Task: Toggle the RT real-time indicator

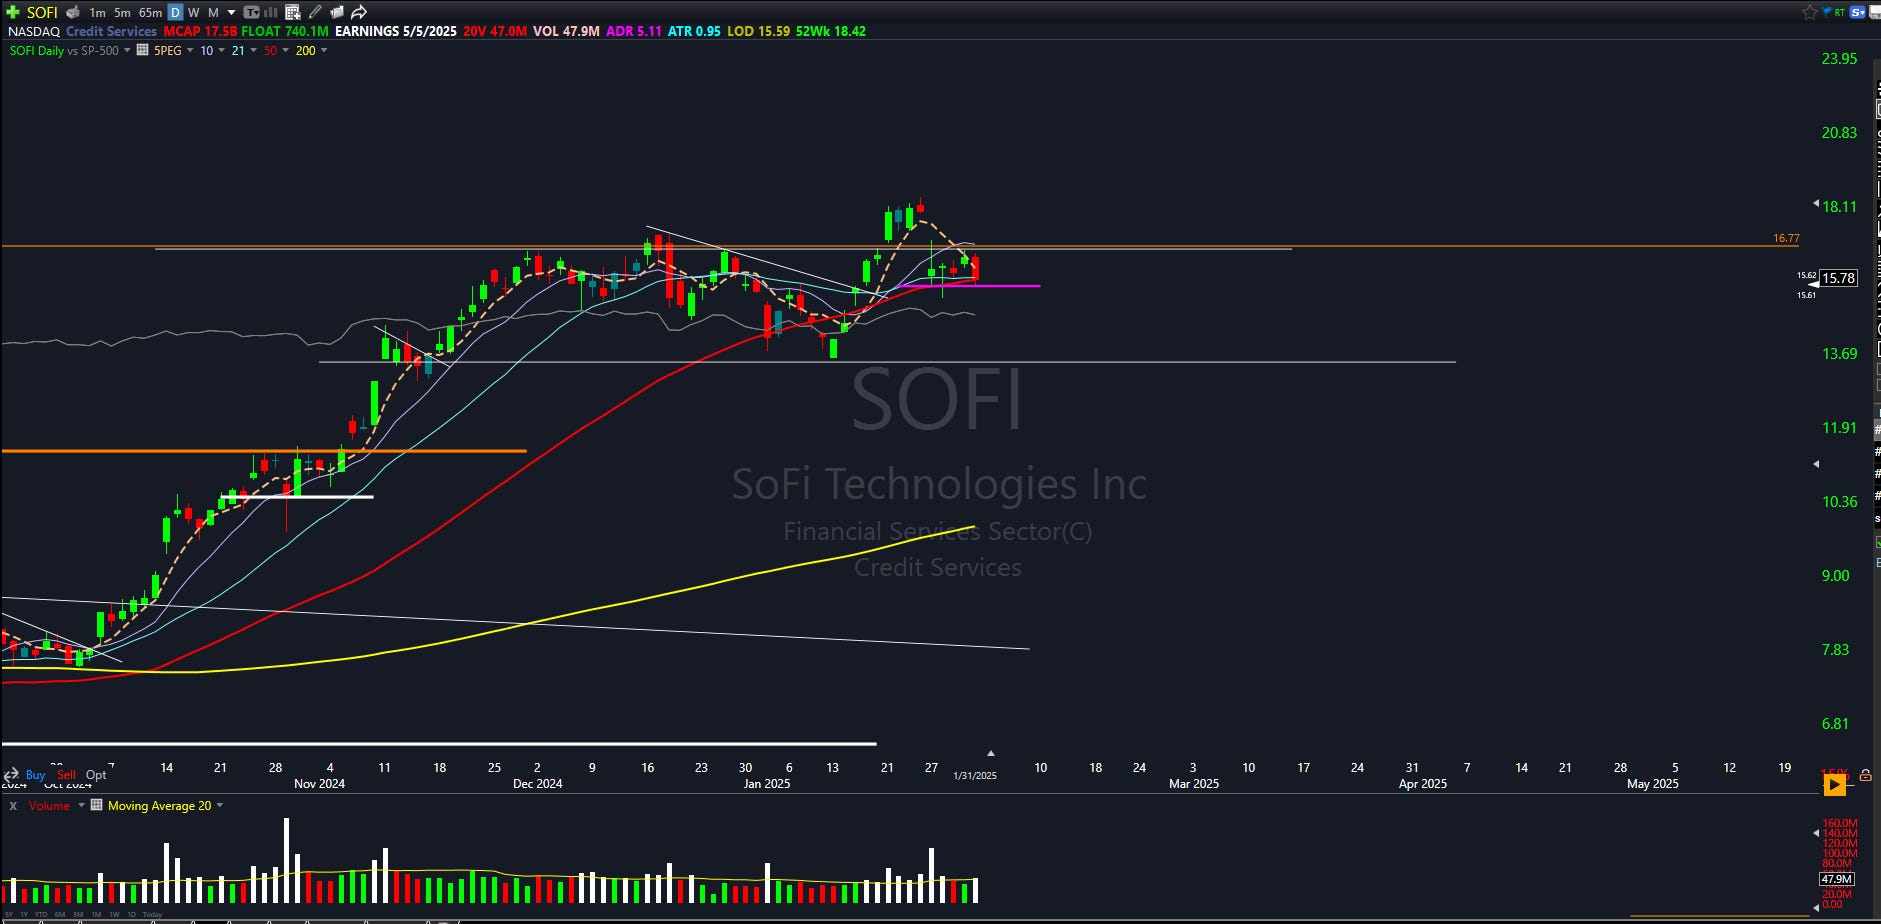Action: [x=1840, y=12]
